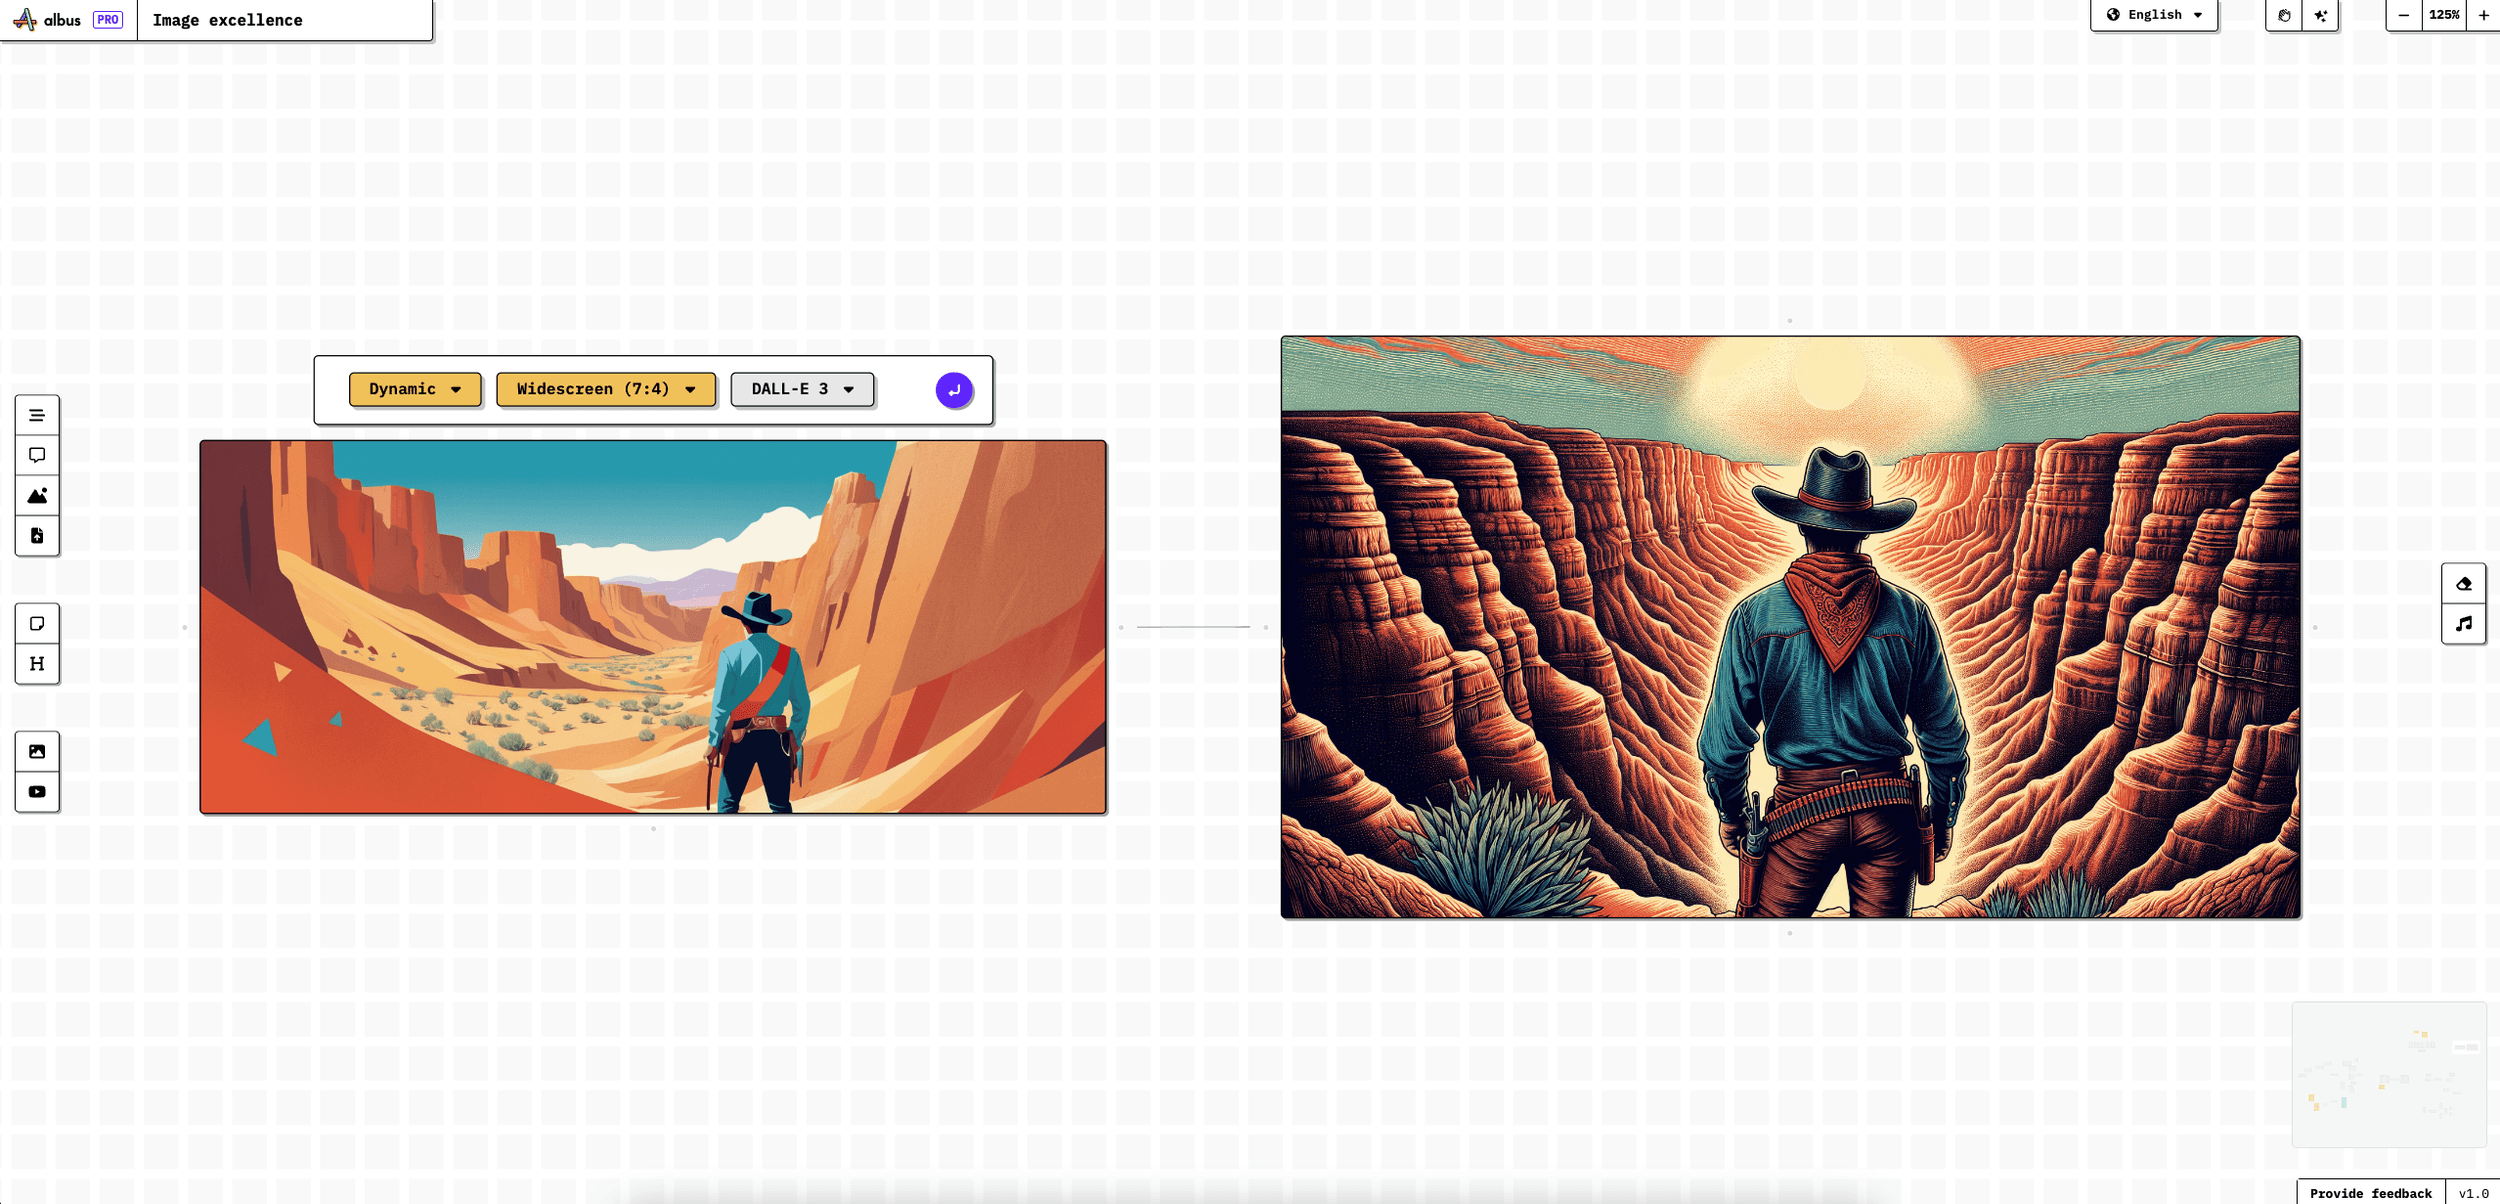The image size is (2500, 1204).
Task: Click the picture insert icon
Action: [x=37, y=752]
